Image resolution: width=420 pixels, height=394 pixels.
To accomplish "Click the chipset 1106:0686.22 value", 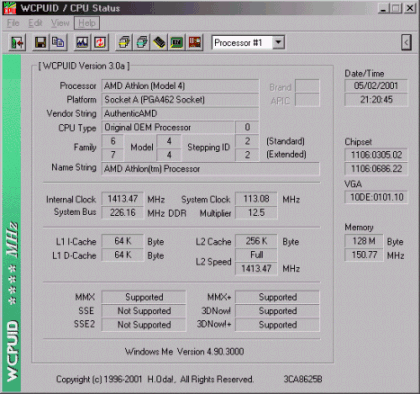I will pos(376,169).
